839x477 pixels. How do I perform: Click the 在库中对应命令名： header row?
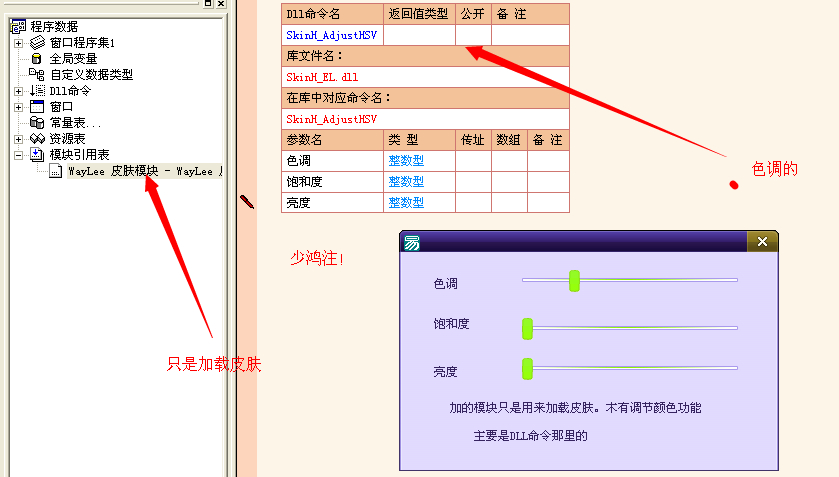(425, 98)
